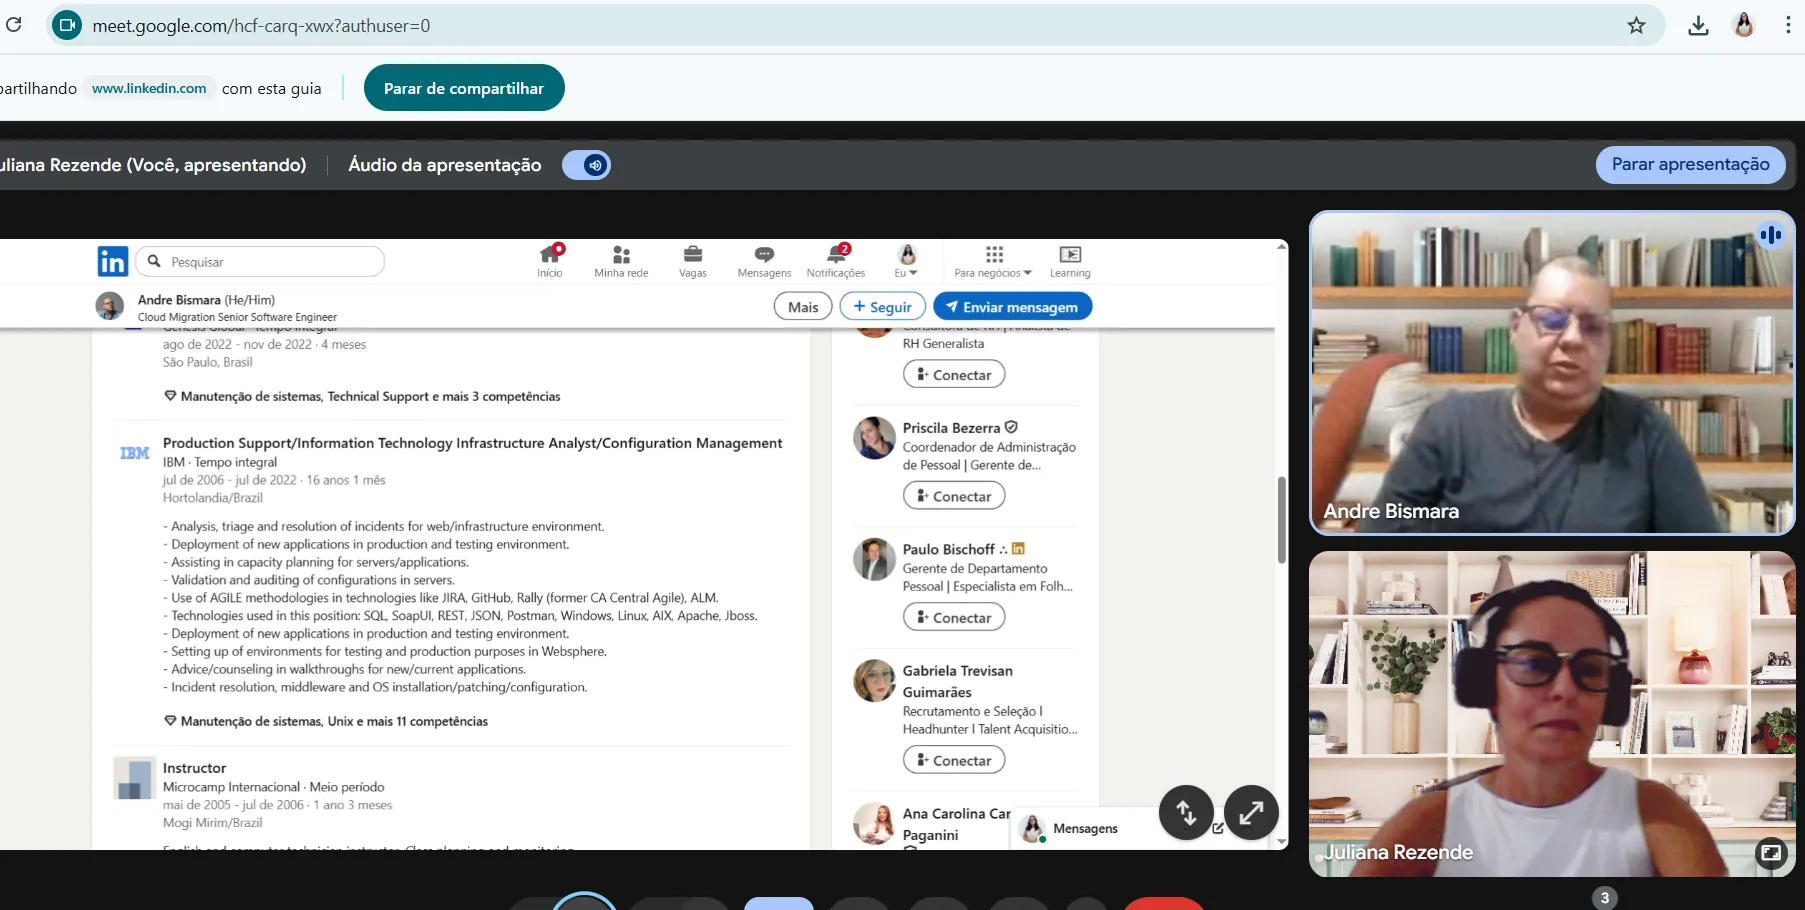Click the 'Microcamp Internacional · Meio período' text
The width and height of the screenshot is (1805, 910).
click(x=274, y=787)
